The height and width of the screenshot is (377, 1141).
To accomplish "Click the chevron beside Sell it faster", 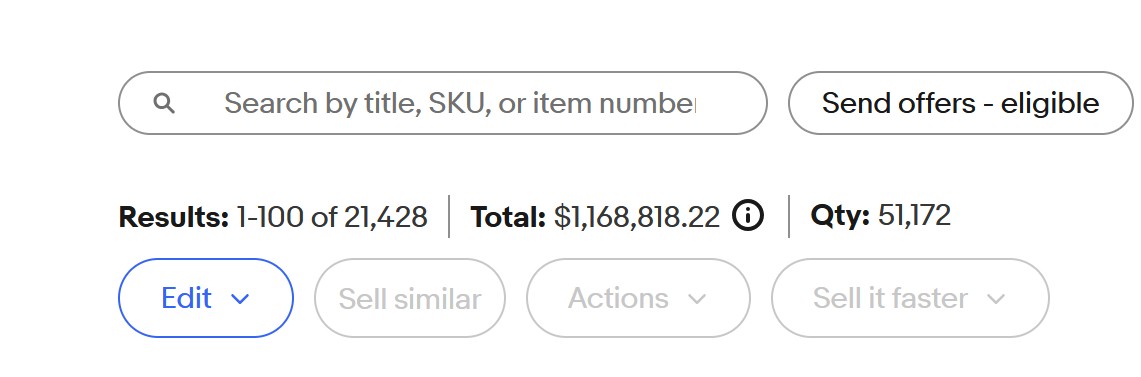I will tap(996, 298).
